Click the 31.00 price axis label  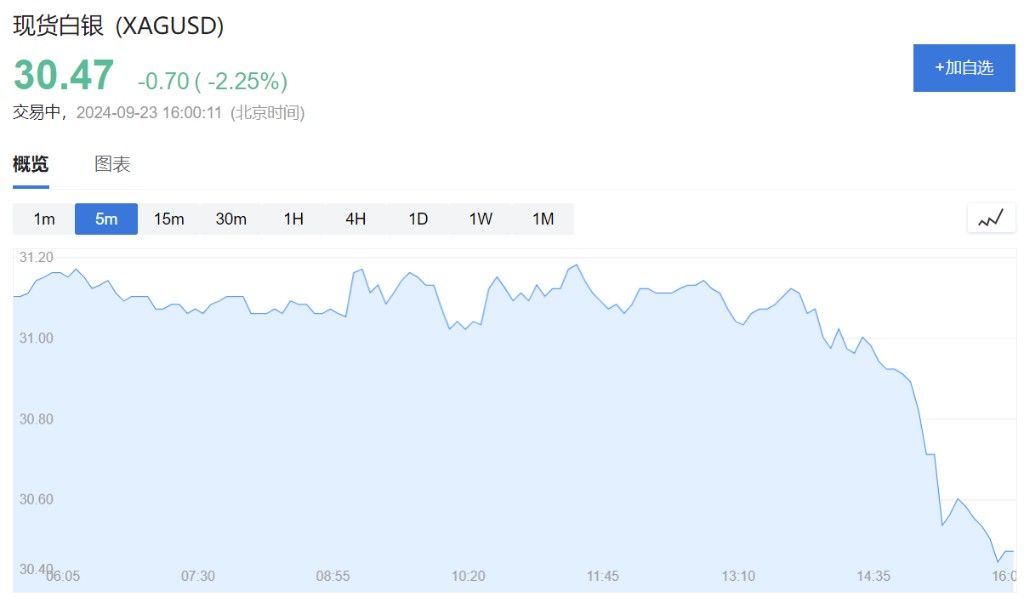[37, 339]
